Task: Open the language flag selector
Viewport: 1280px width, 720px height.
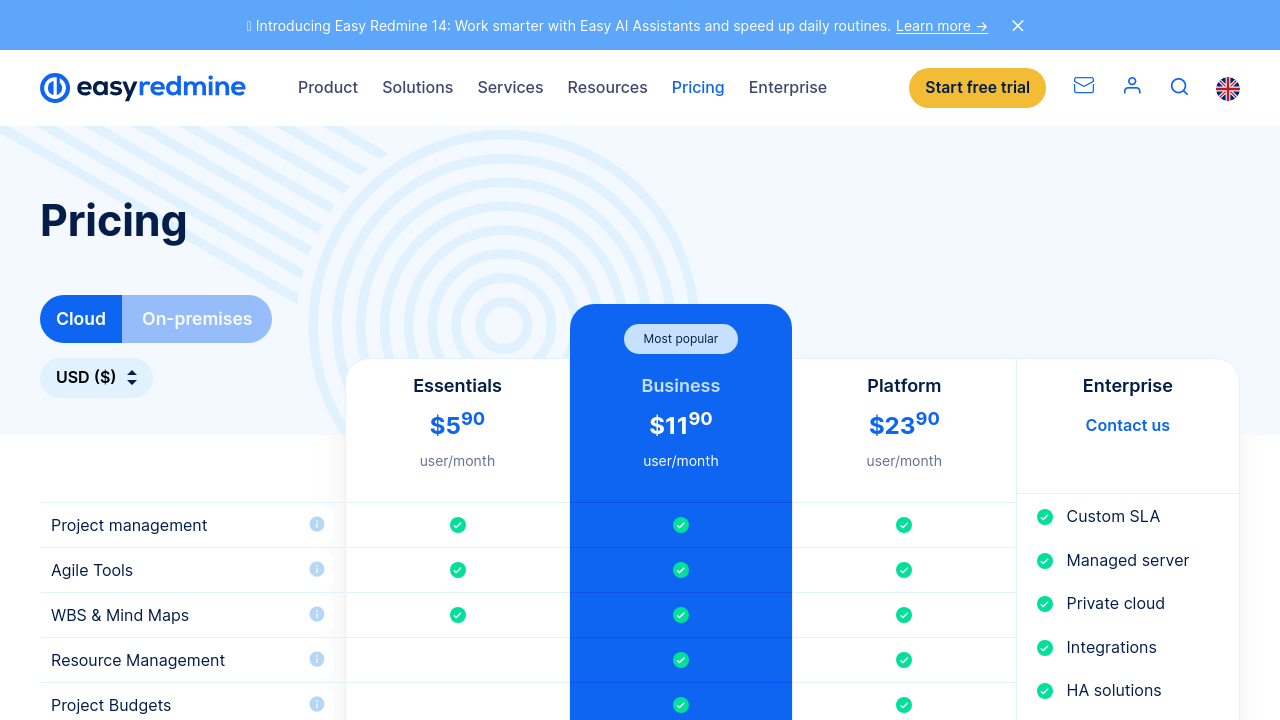Action: pos(1228,89)
